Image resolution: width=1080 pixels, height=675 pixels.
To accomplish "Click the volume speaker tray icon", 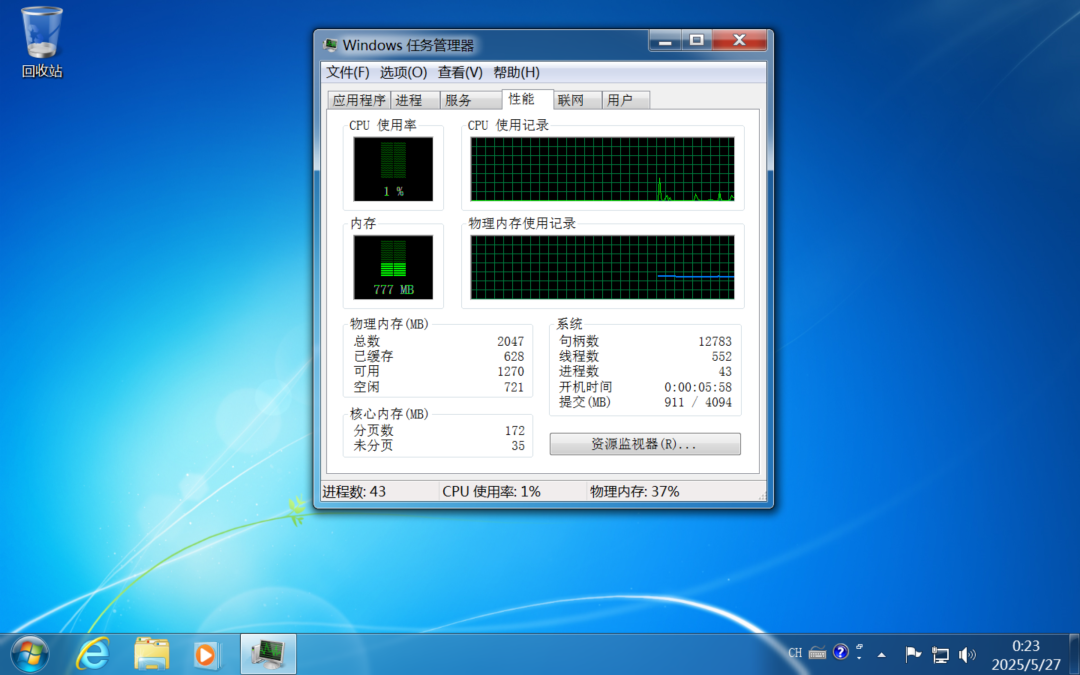I will click(x=967, y=655).
